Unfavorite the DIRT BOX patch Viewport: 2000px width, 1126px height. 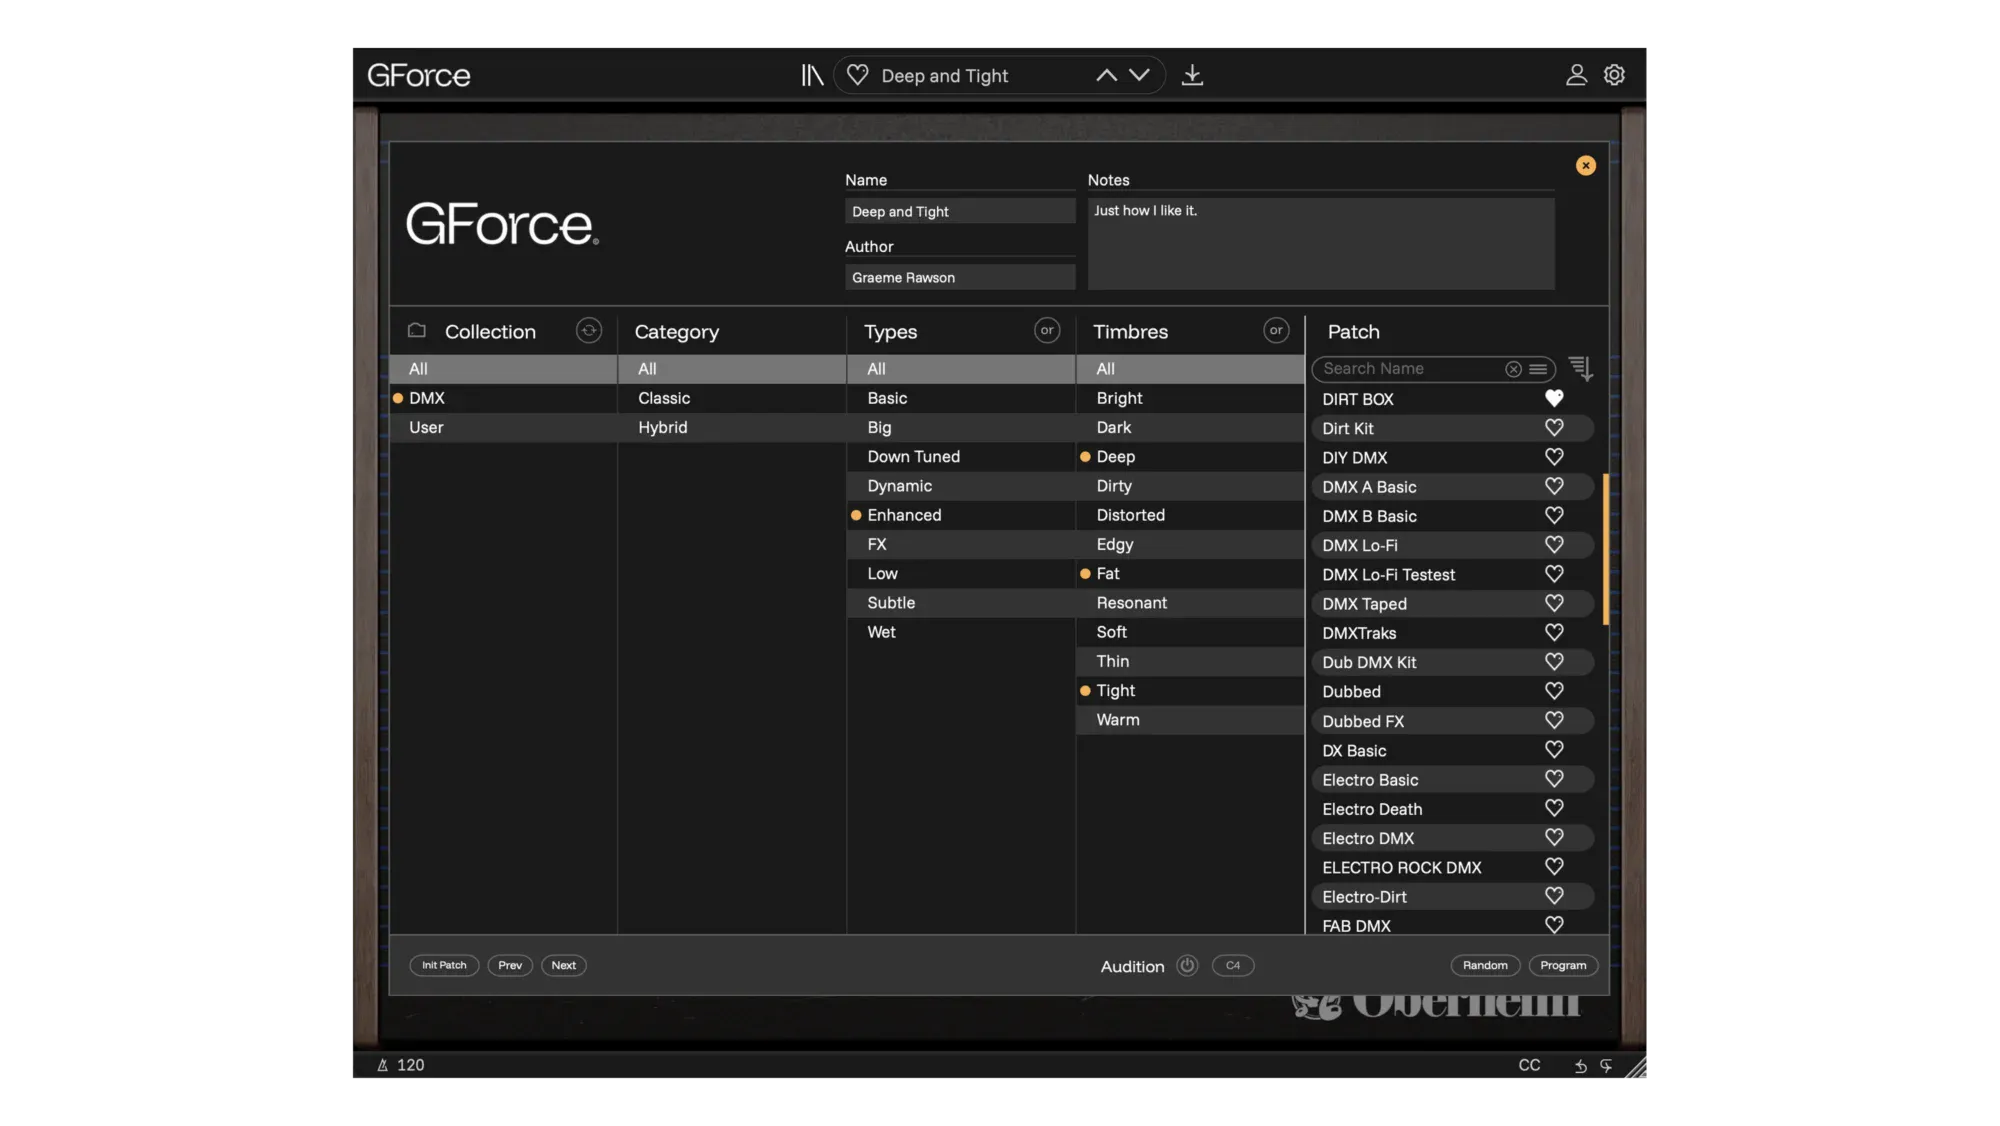1554,398
